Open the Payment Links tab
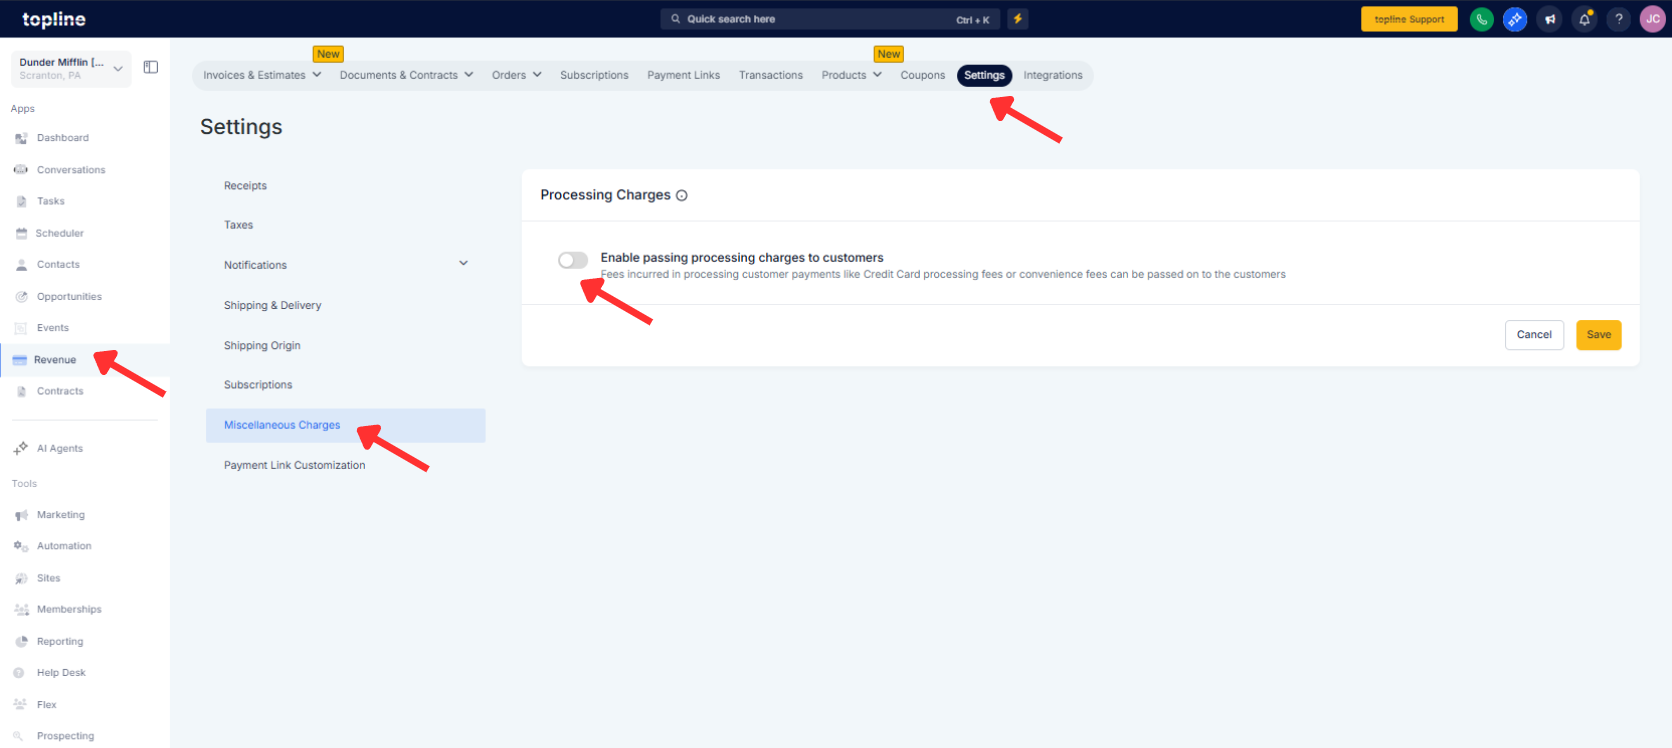Image resolution: width=1672 pixels, height=748 pixels. pos(683,75)
